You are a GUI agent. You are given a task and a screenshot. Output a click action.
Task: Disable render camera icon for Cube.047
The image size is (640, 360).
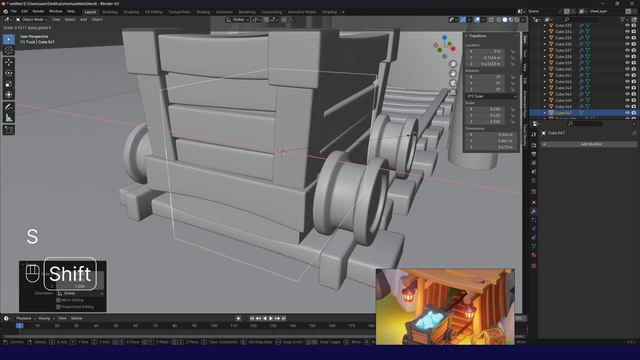634,113
